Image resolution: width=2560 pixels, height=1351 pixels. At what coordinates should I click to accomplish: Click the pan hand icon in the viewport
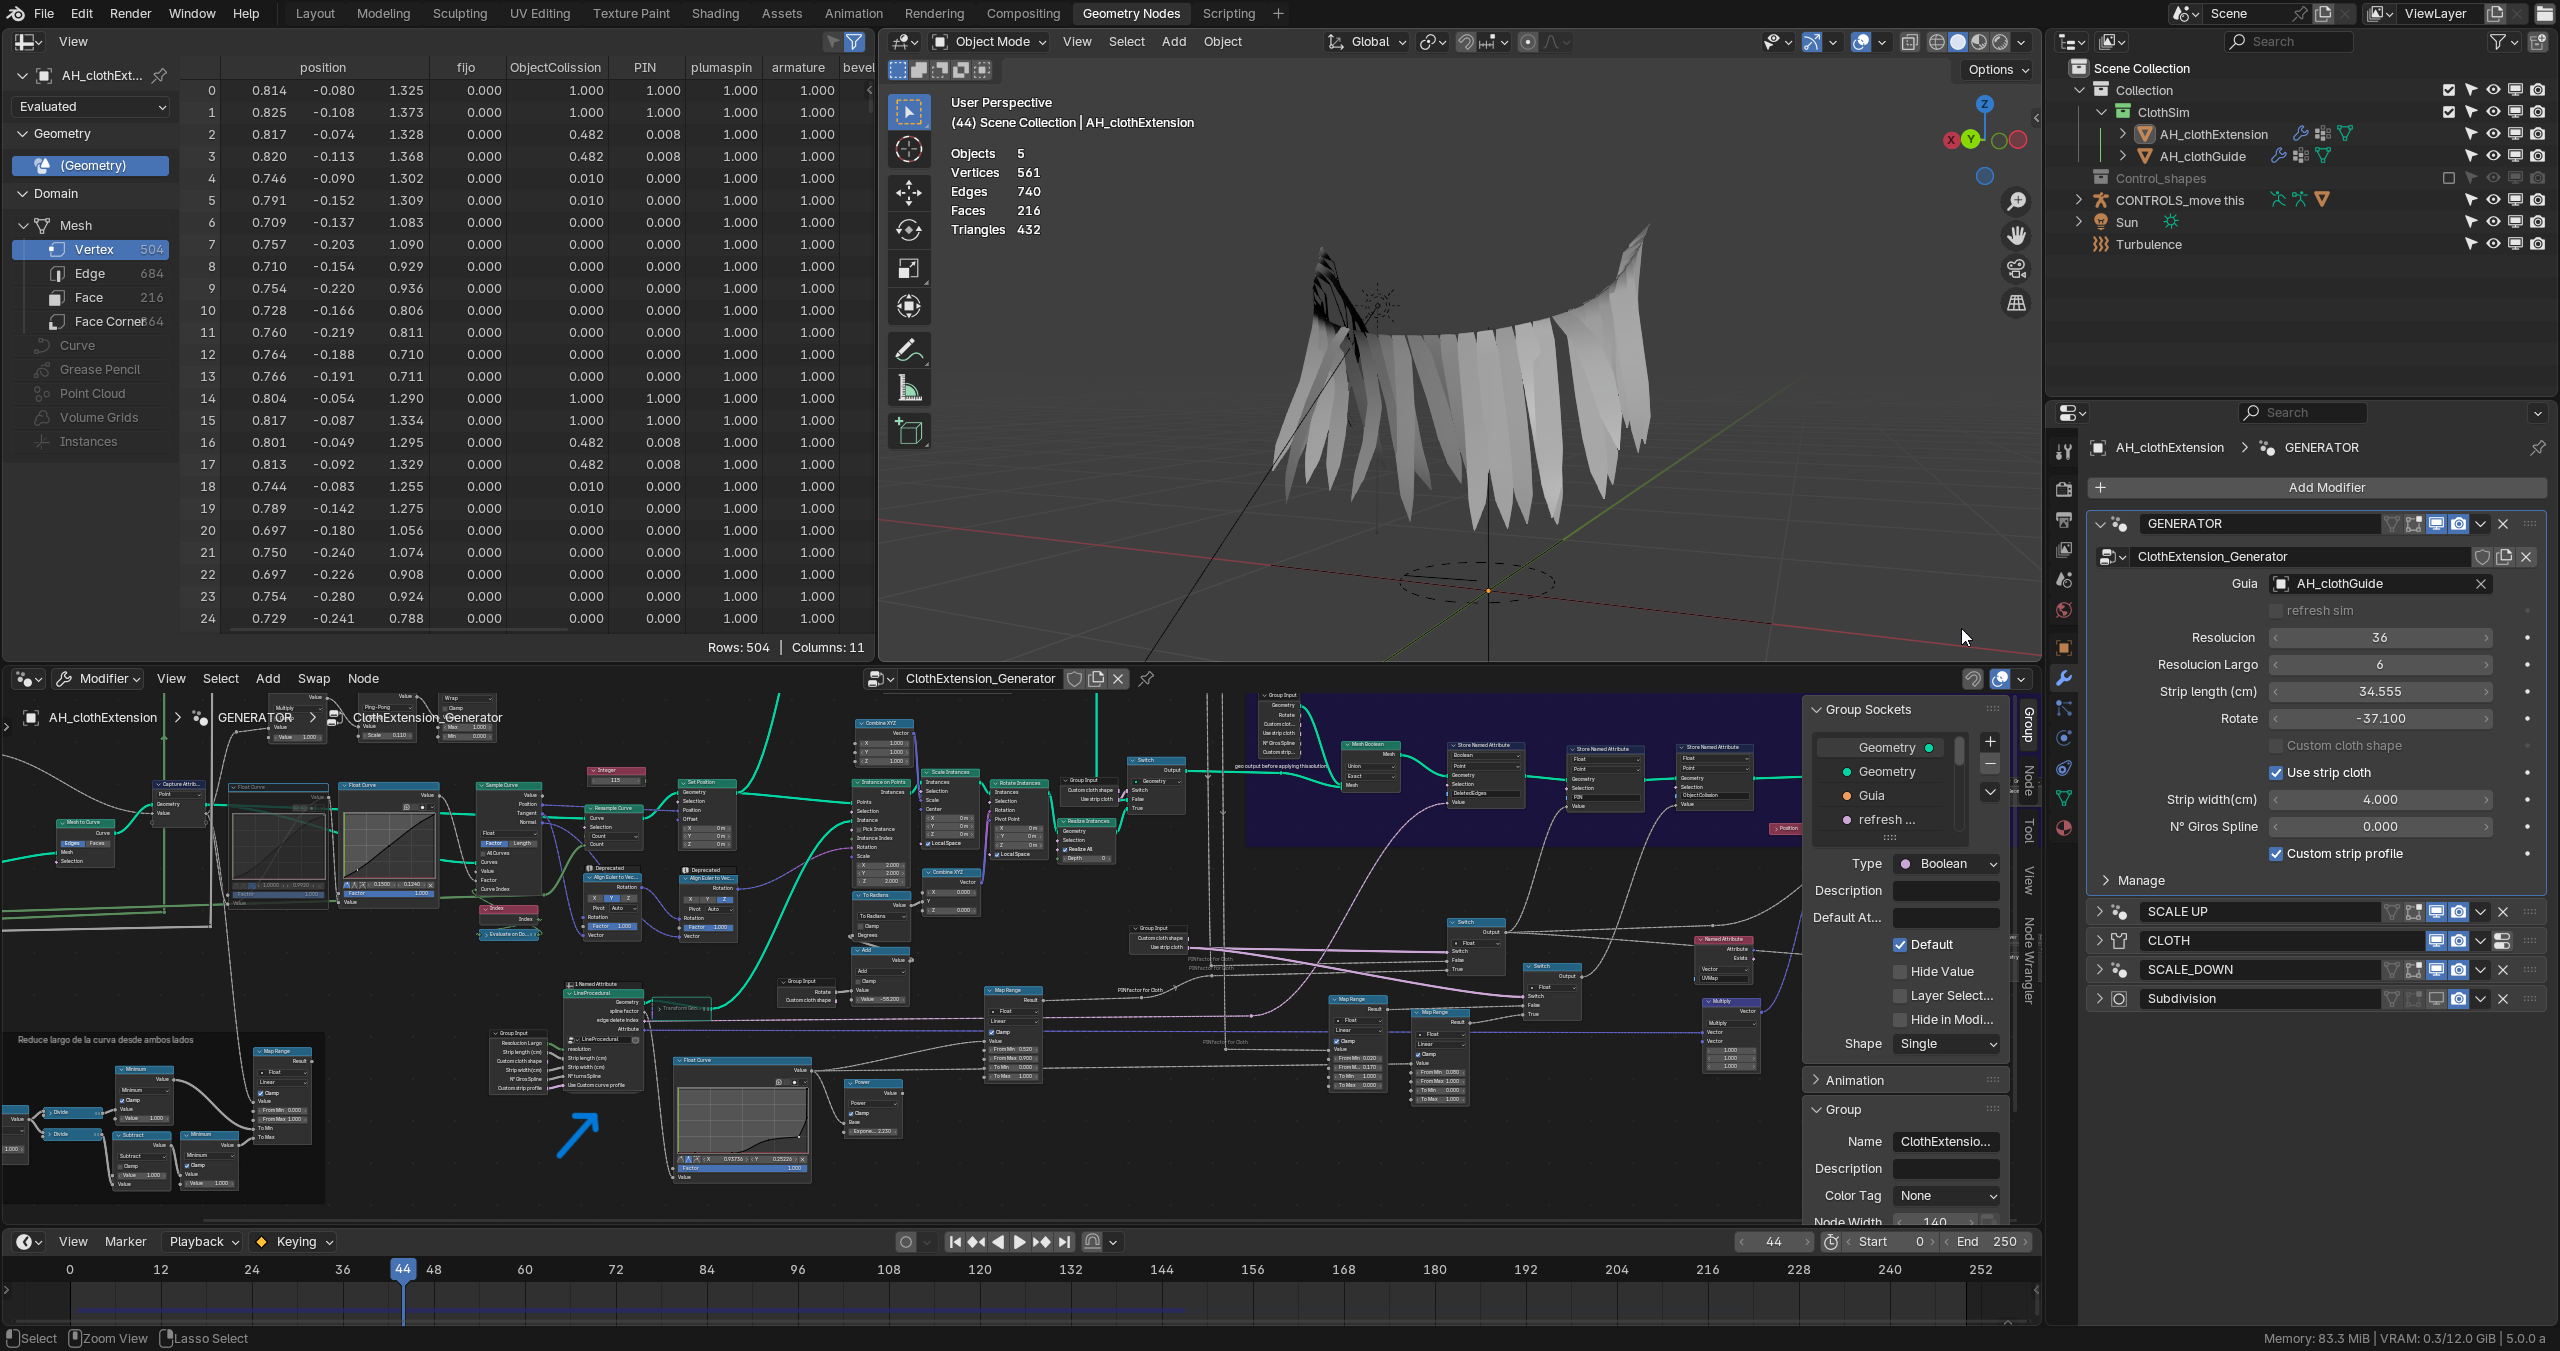(x=2017, y=235)
